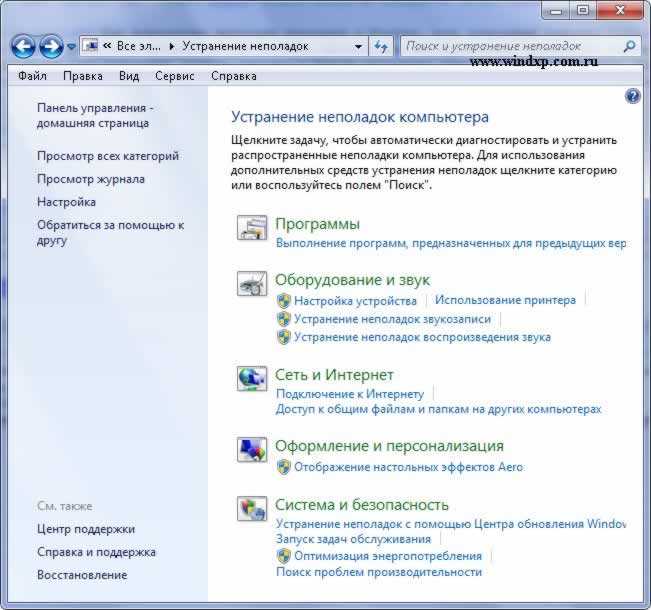651x610 pixels.
Task: Click the Оборудование и звук category icon
Action: tap(252, 284)
